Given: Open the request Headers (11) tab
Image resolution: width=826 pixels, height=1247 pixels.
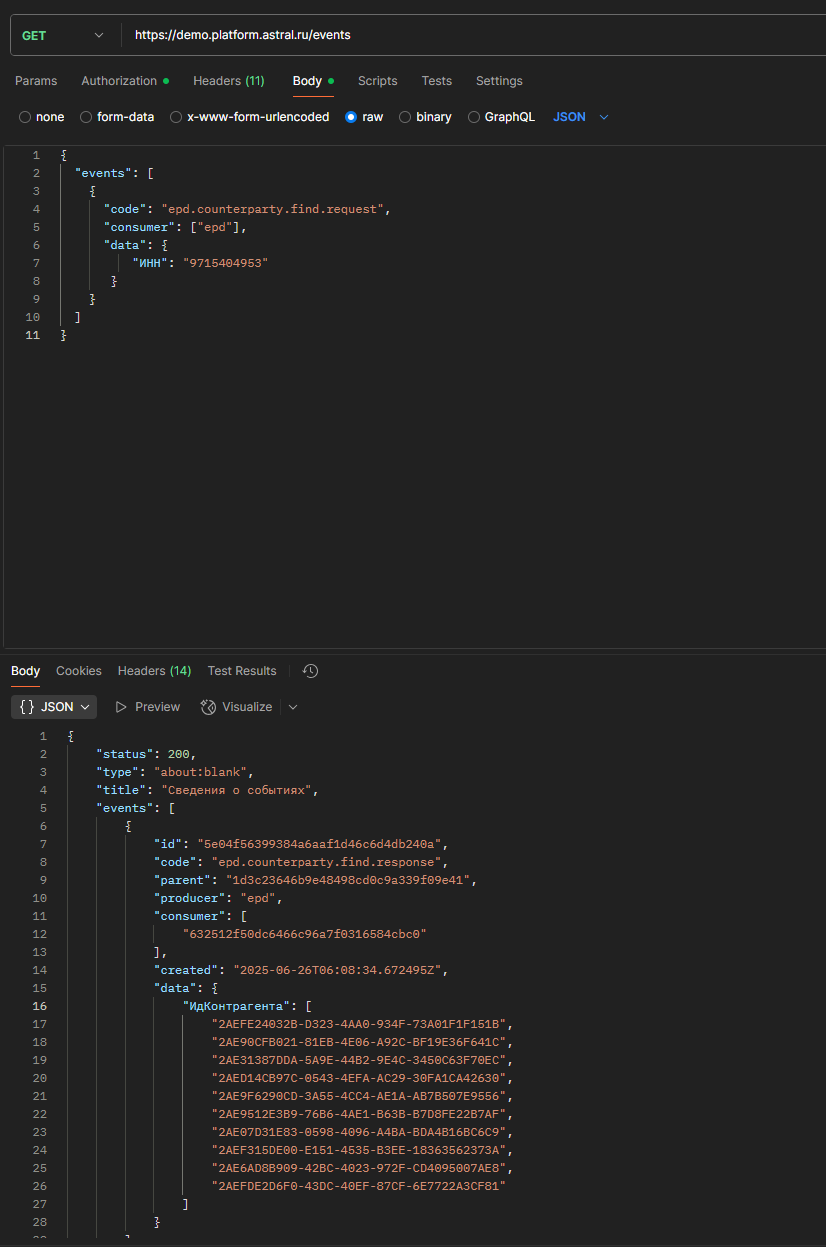Looking at the screenshot, I should coord(229,81).
